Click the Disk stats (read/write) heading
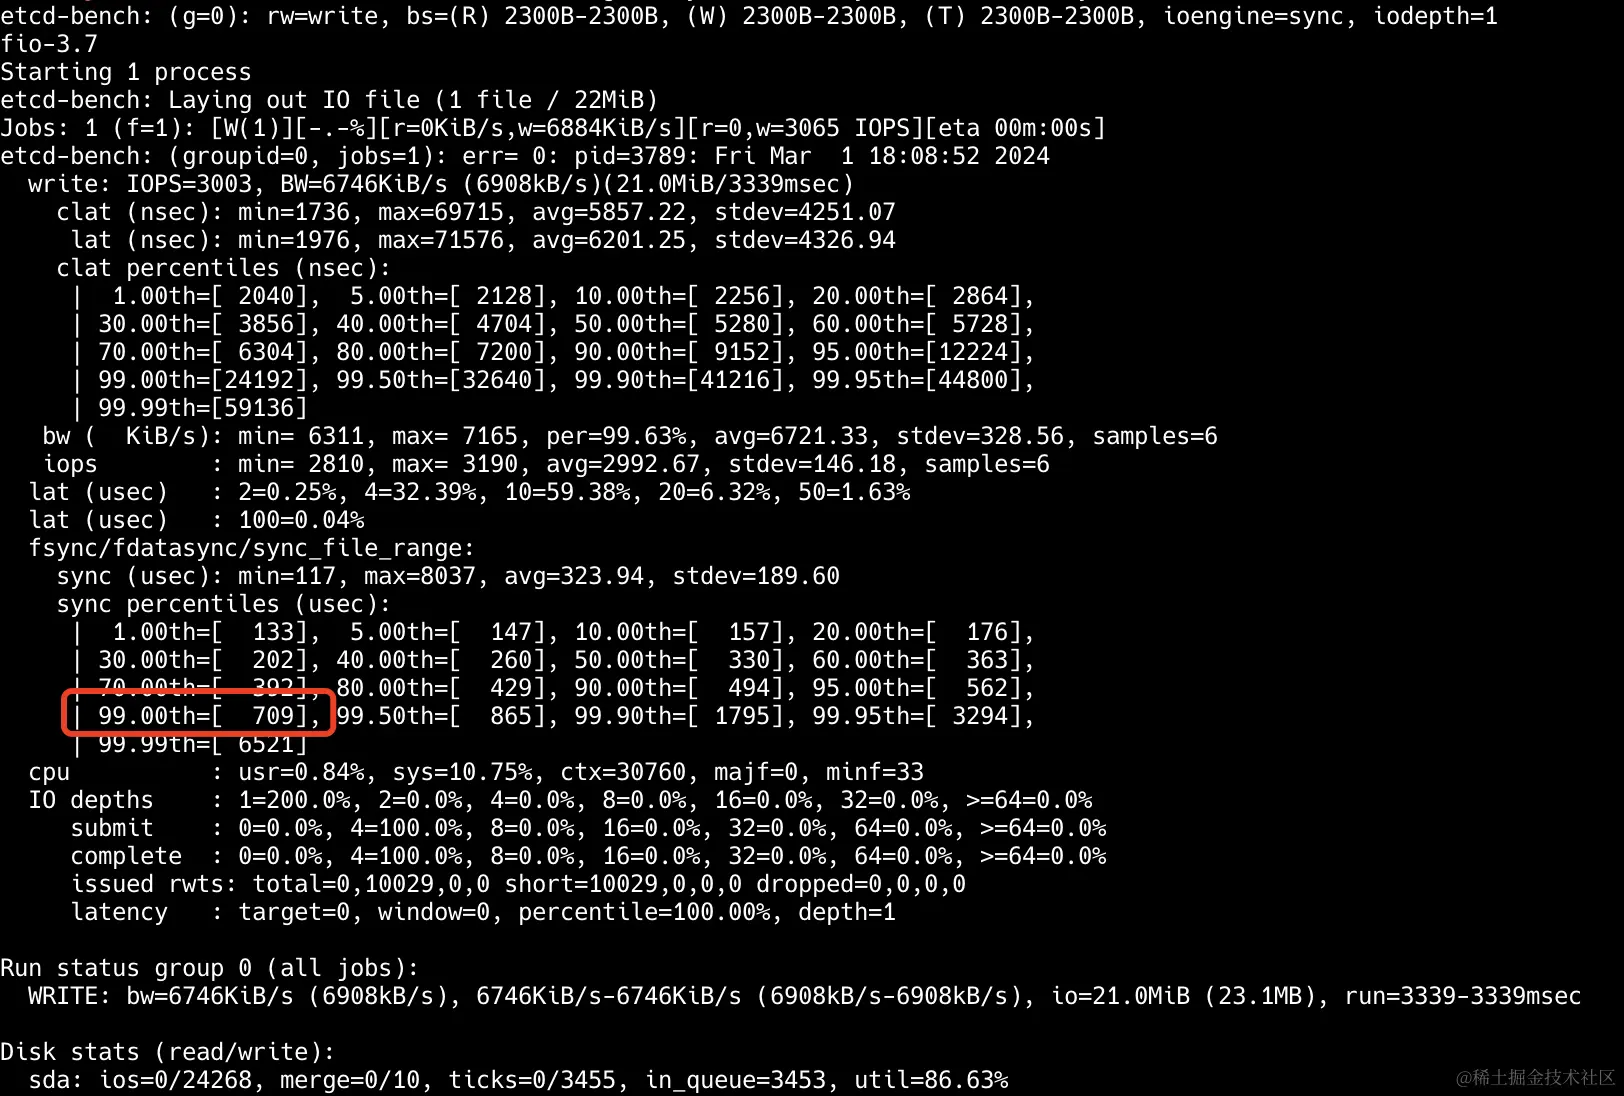The width and height of the screenshot is (1624, 1096). 167,1052
